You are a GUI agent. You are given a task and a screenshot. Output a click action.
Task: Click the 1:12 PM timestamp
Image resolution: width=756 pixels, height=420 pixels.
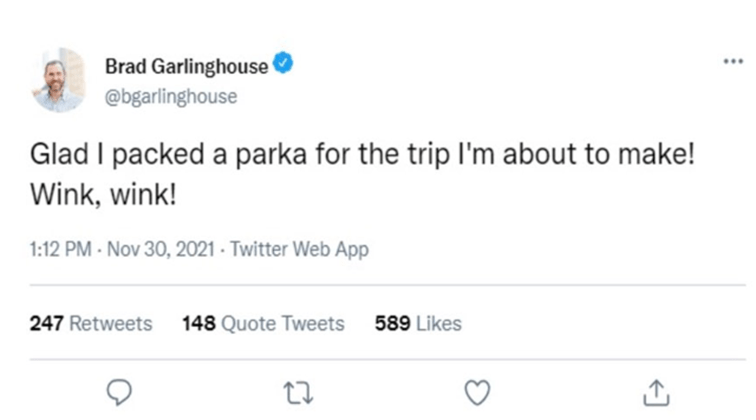tap(58, 250)
